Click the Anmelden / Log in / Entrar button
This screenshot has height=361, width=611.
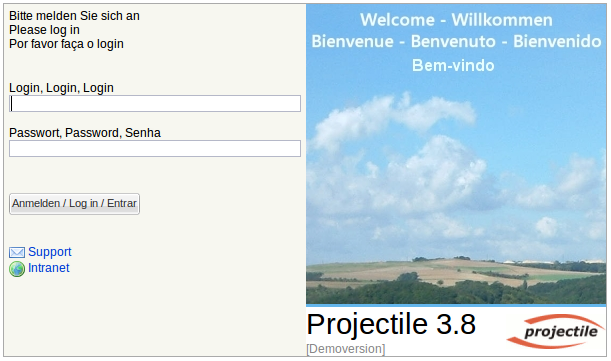pos(74,204)
